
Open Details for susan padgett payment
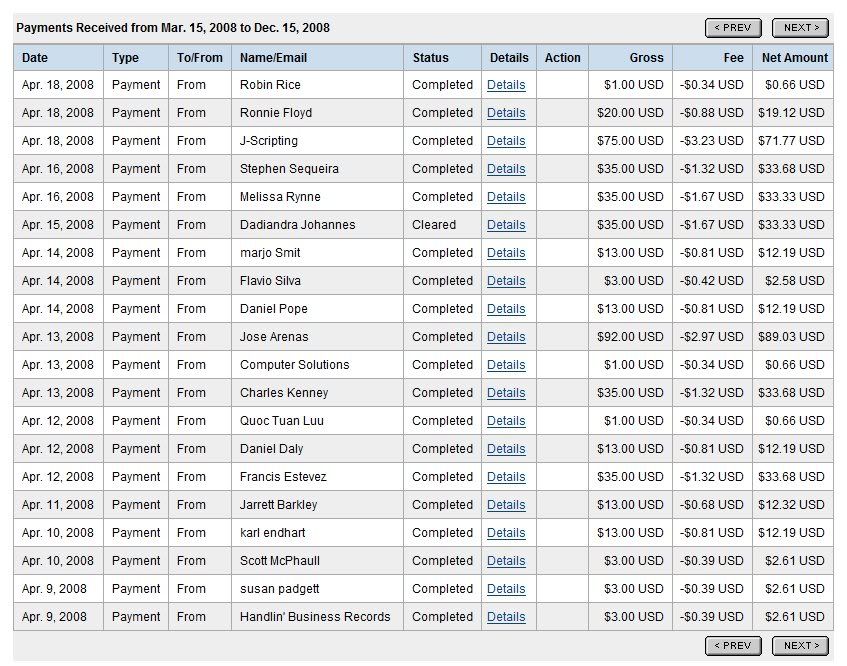[506, 589]
